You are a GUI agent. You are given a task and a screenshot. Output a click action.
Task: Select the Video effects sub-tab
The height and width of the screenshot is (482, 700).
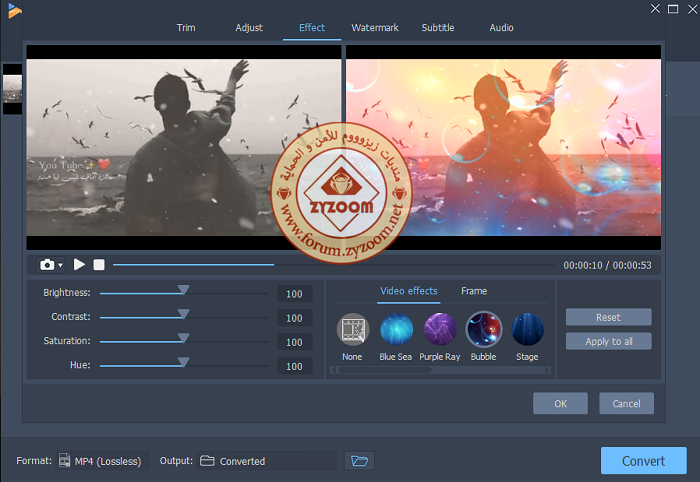(x=409, y=291)
